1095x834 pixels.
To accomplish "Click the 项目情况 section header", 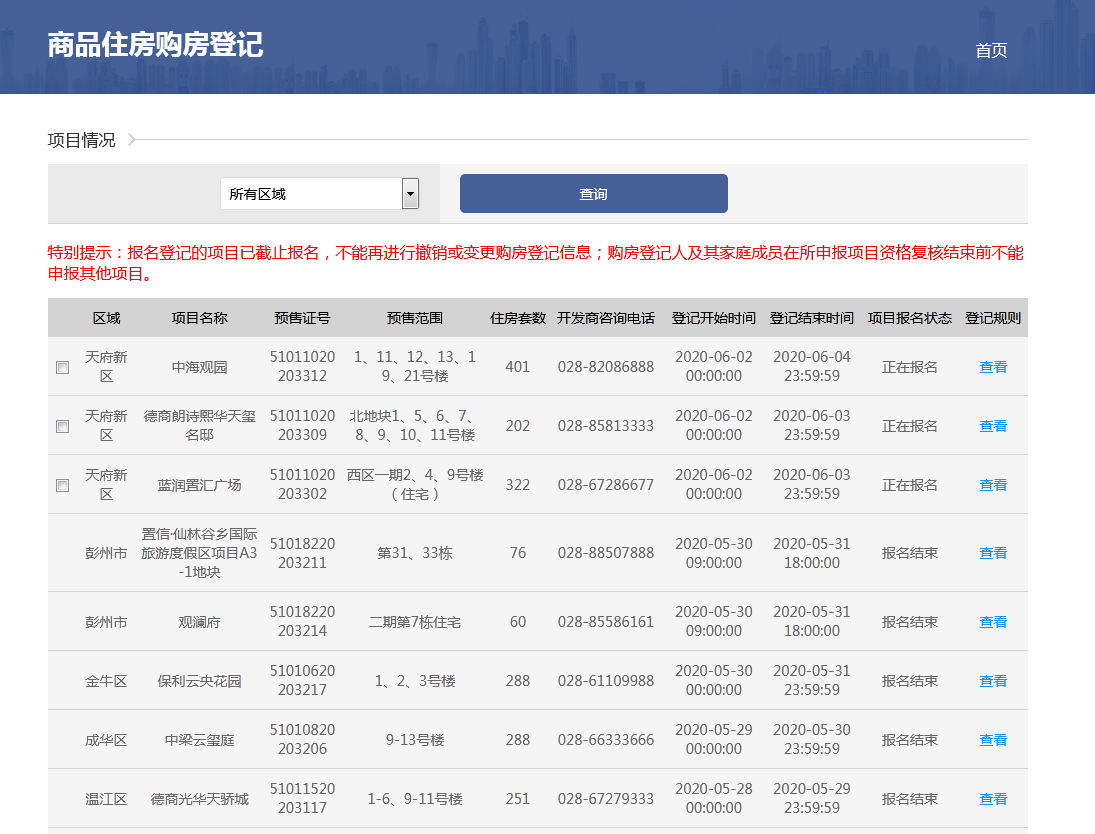I will tap(84, 140).
